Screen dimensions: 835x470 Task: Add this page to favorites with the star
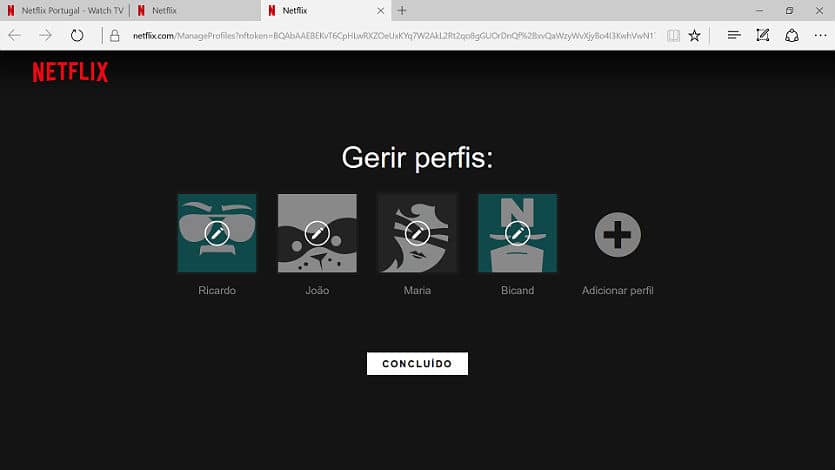[694, 35]
